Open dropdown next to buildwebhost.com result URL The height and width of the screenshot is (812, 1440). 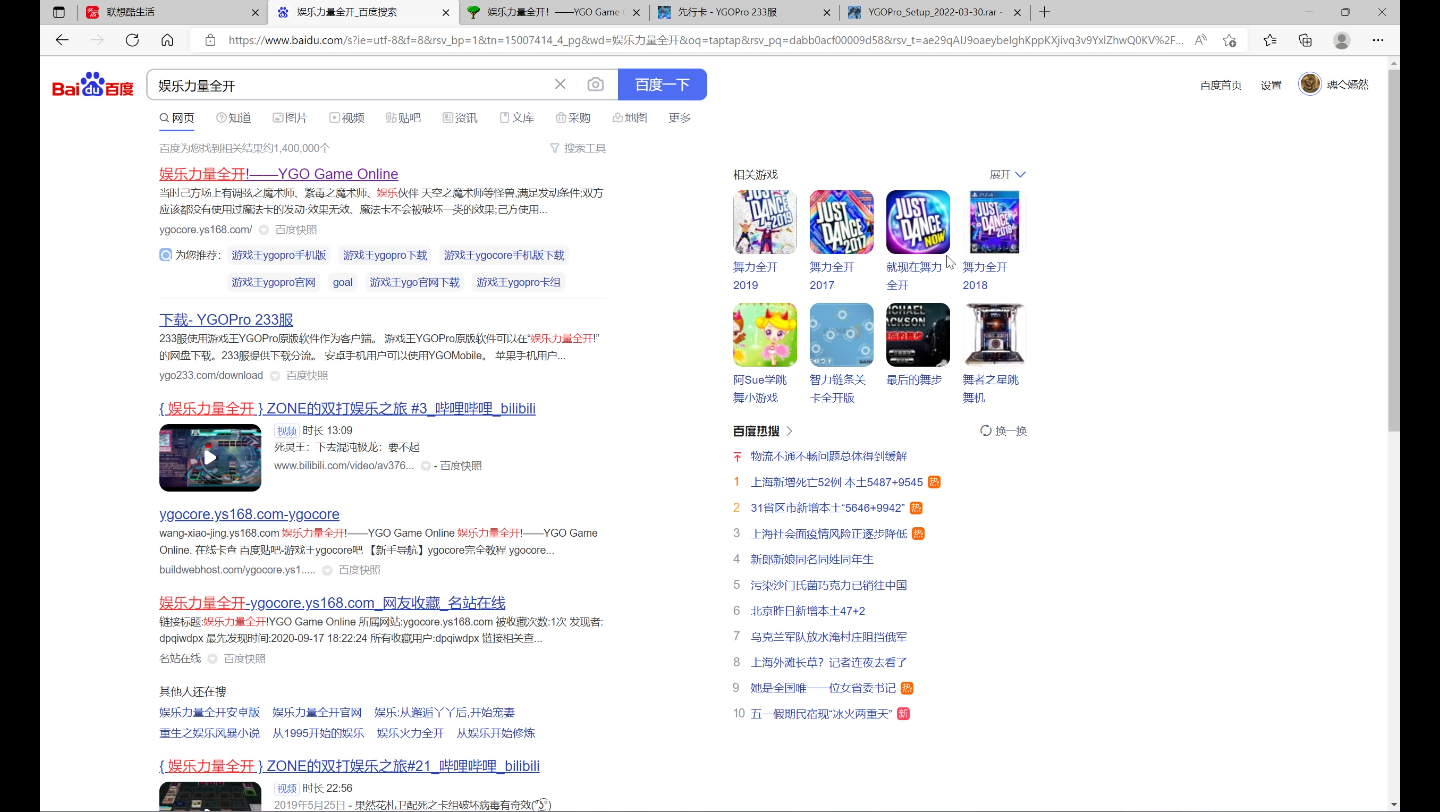coord(326,570)
